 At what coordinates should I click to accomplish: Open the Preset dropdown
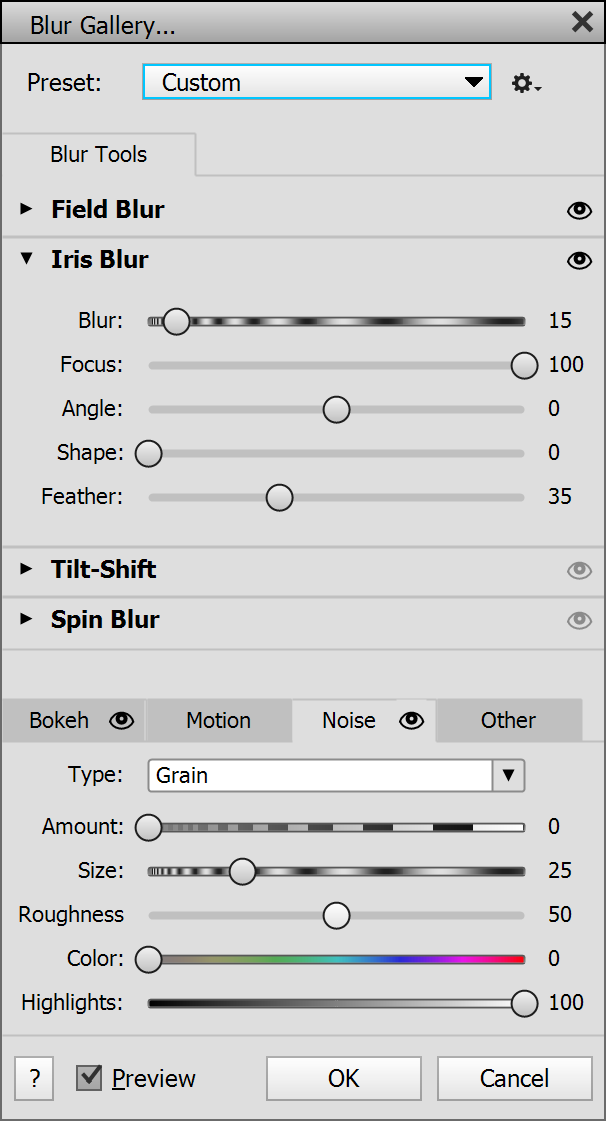(316, 83)
